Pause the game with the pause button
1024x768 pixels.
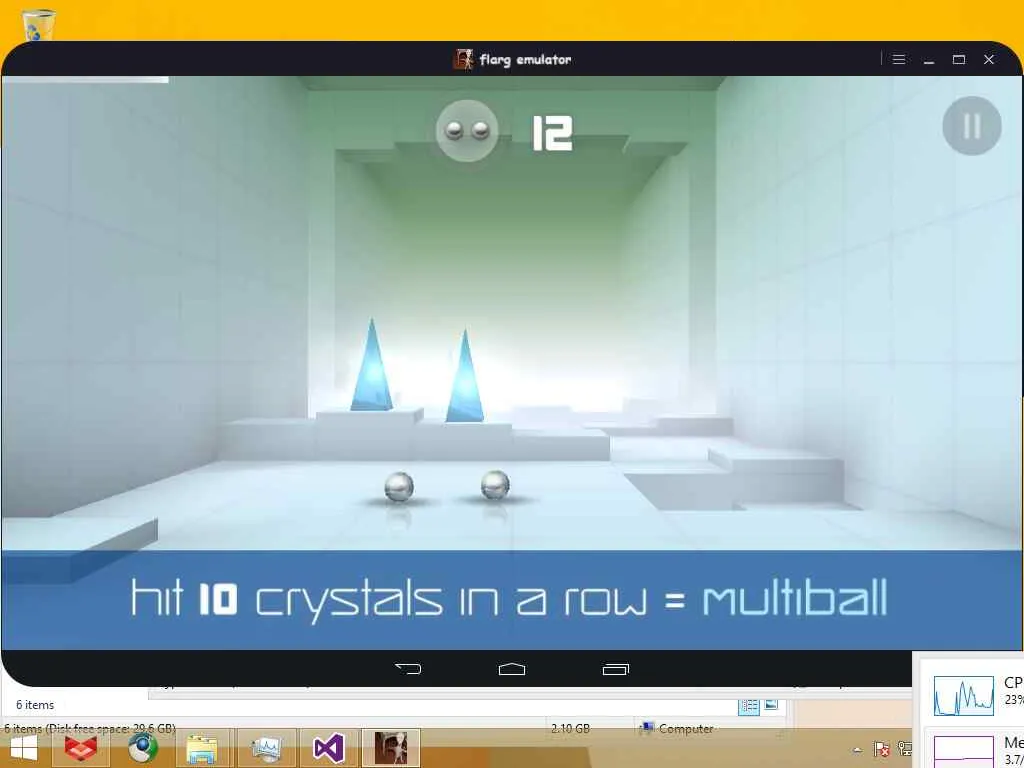[x=972, y=126]
